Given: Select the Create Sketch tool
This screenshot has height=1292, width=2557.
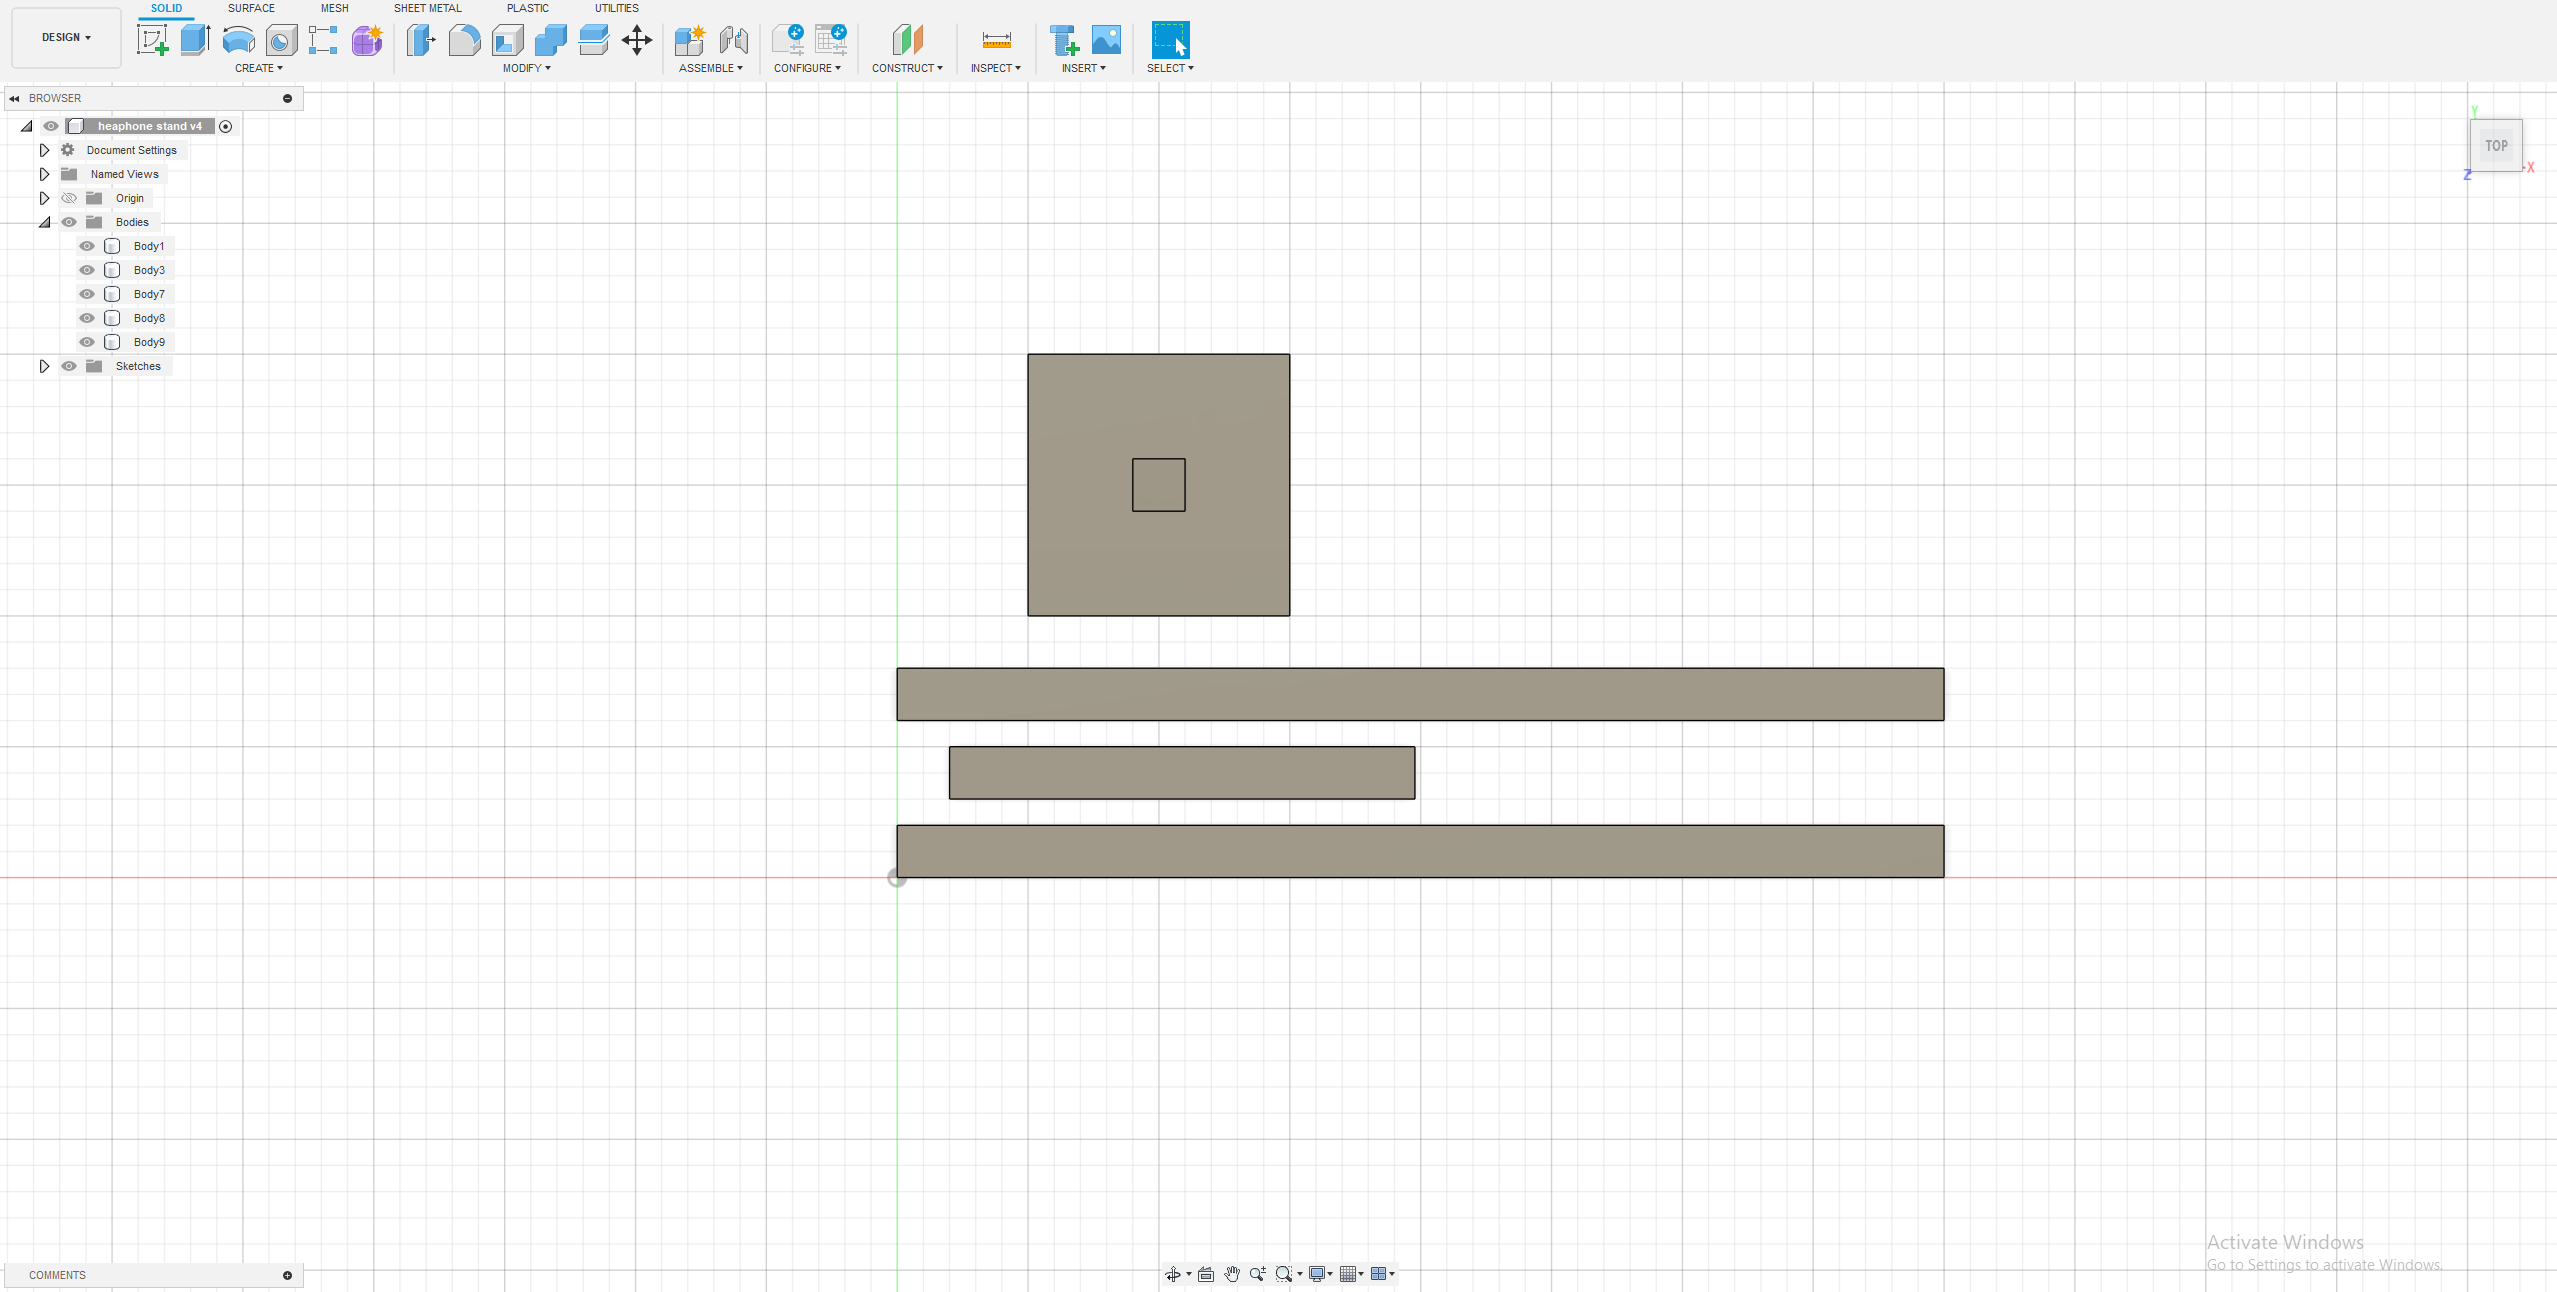Looking at the screenshot, I should click(152, 40).
